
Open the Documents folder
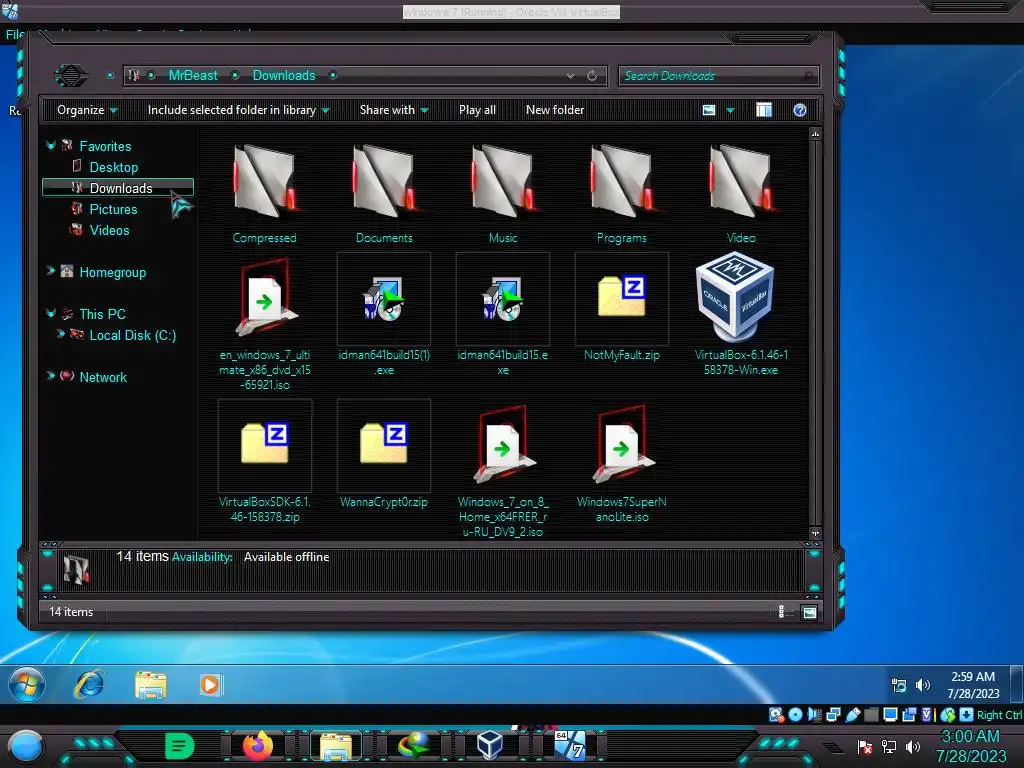coord(384,193)
